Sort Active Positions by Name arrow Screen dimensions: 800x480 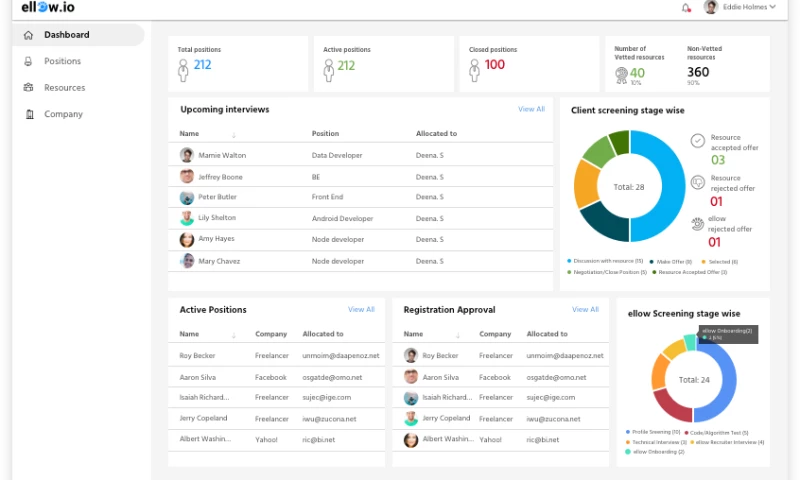point(234,335)
